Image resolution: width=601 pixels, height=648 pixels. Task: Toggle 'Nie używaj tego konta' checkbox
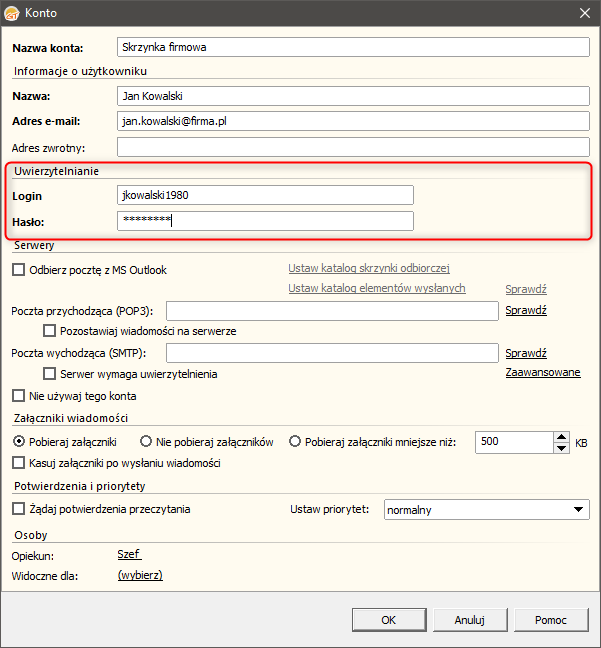click(x=18, y=396)
